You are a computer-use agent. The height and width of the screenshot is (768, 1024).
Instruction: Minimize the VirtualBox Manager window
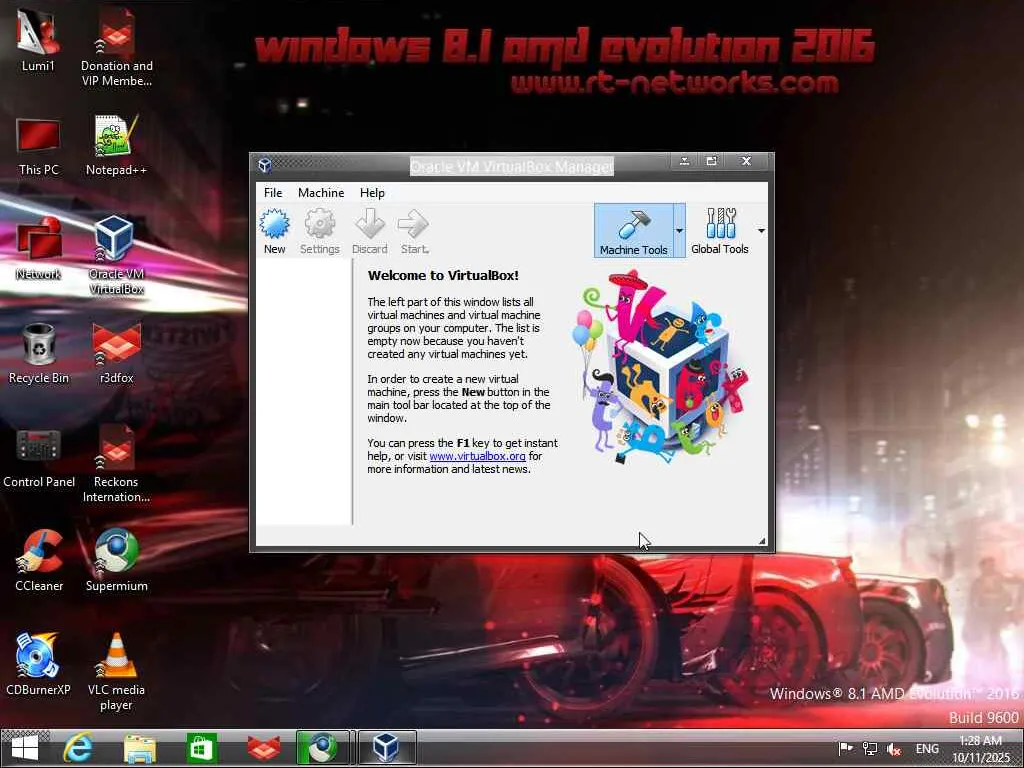(684, 161)
